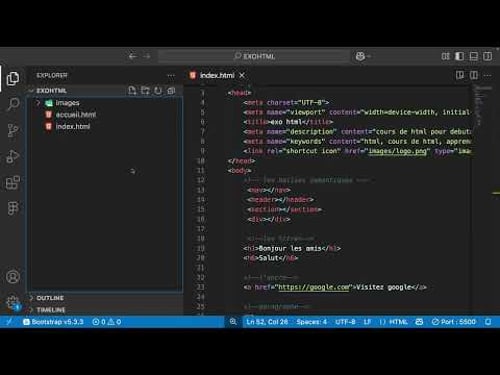Collapse the EXOHTML project section
Image resolution: width=500 pixels, height=375 pixels.
pyautogui.click(x=31, y=91)
